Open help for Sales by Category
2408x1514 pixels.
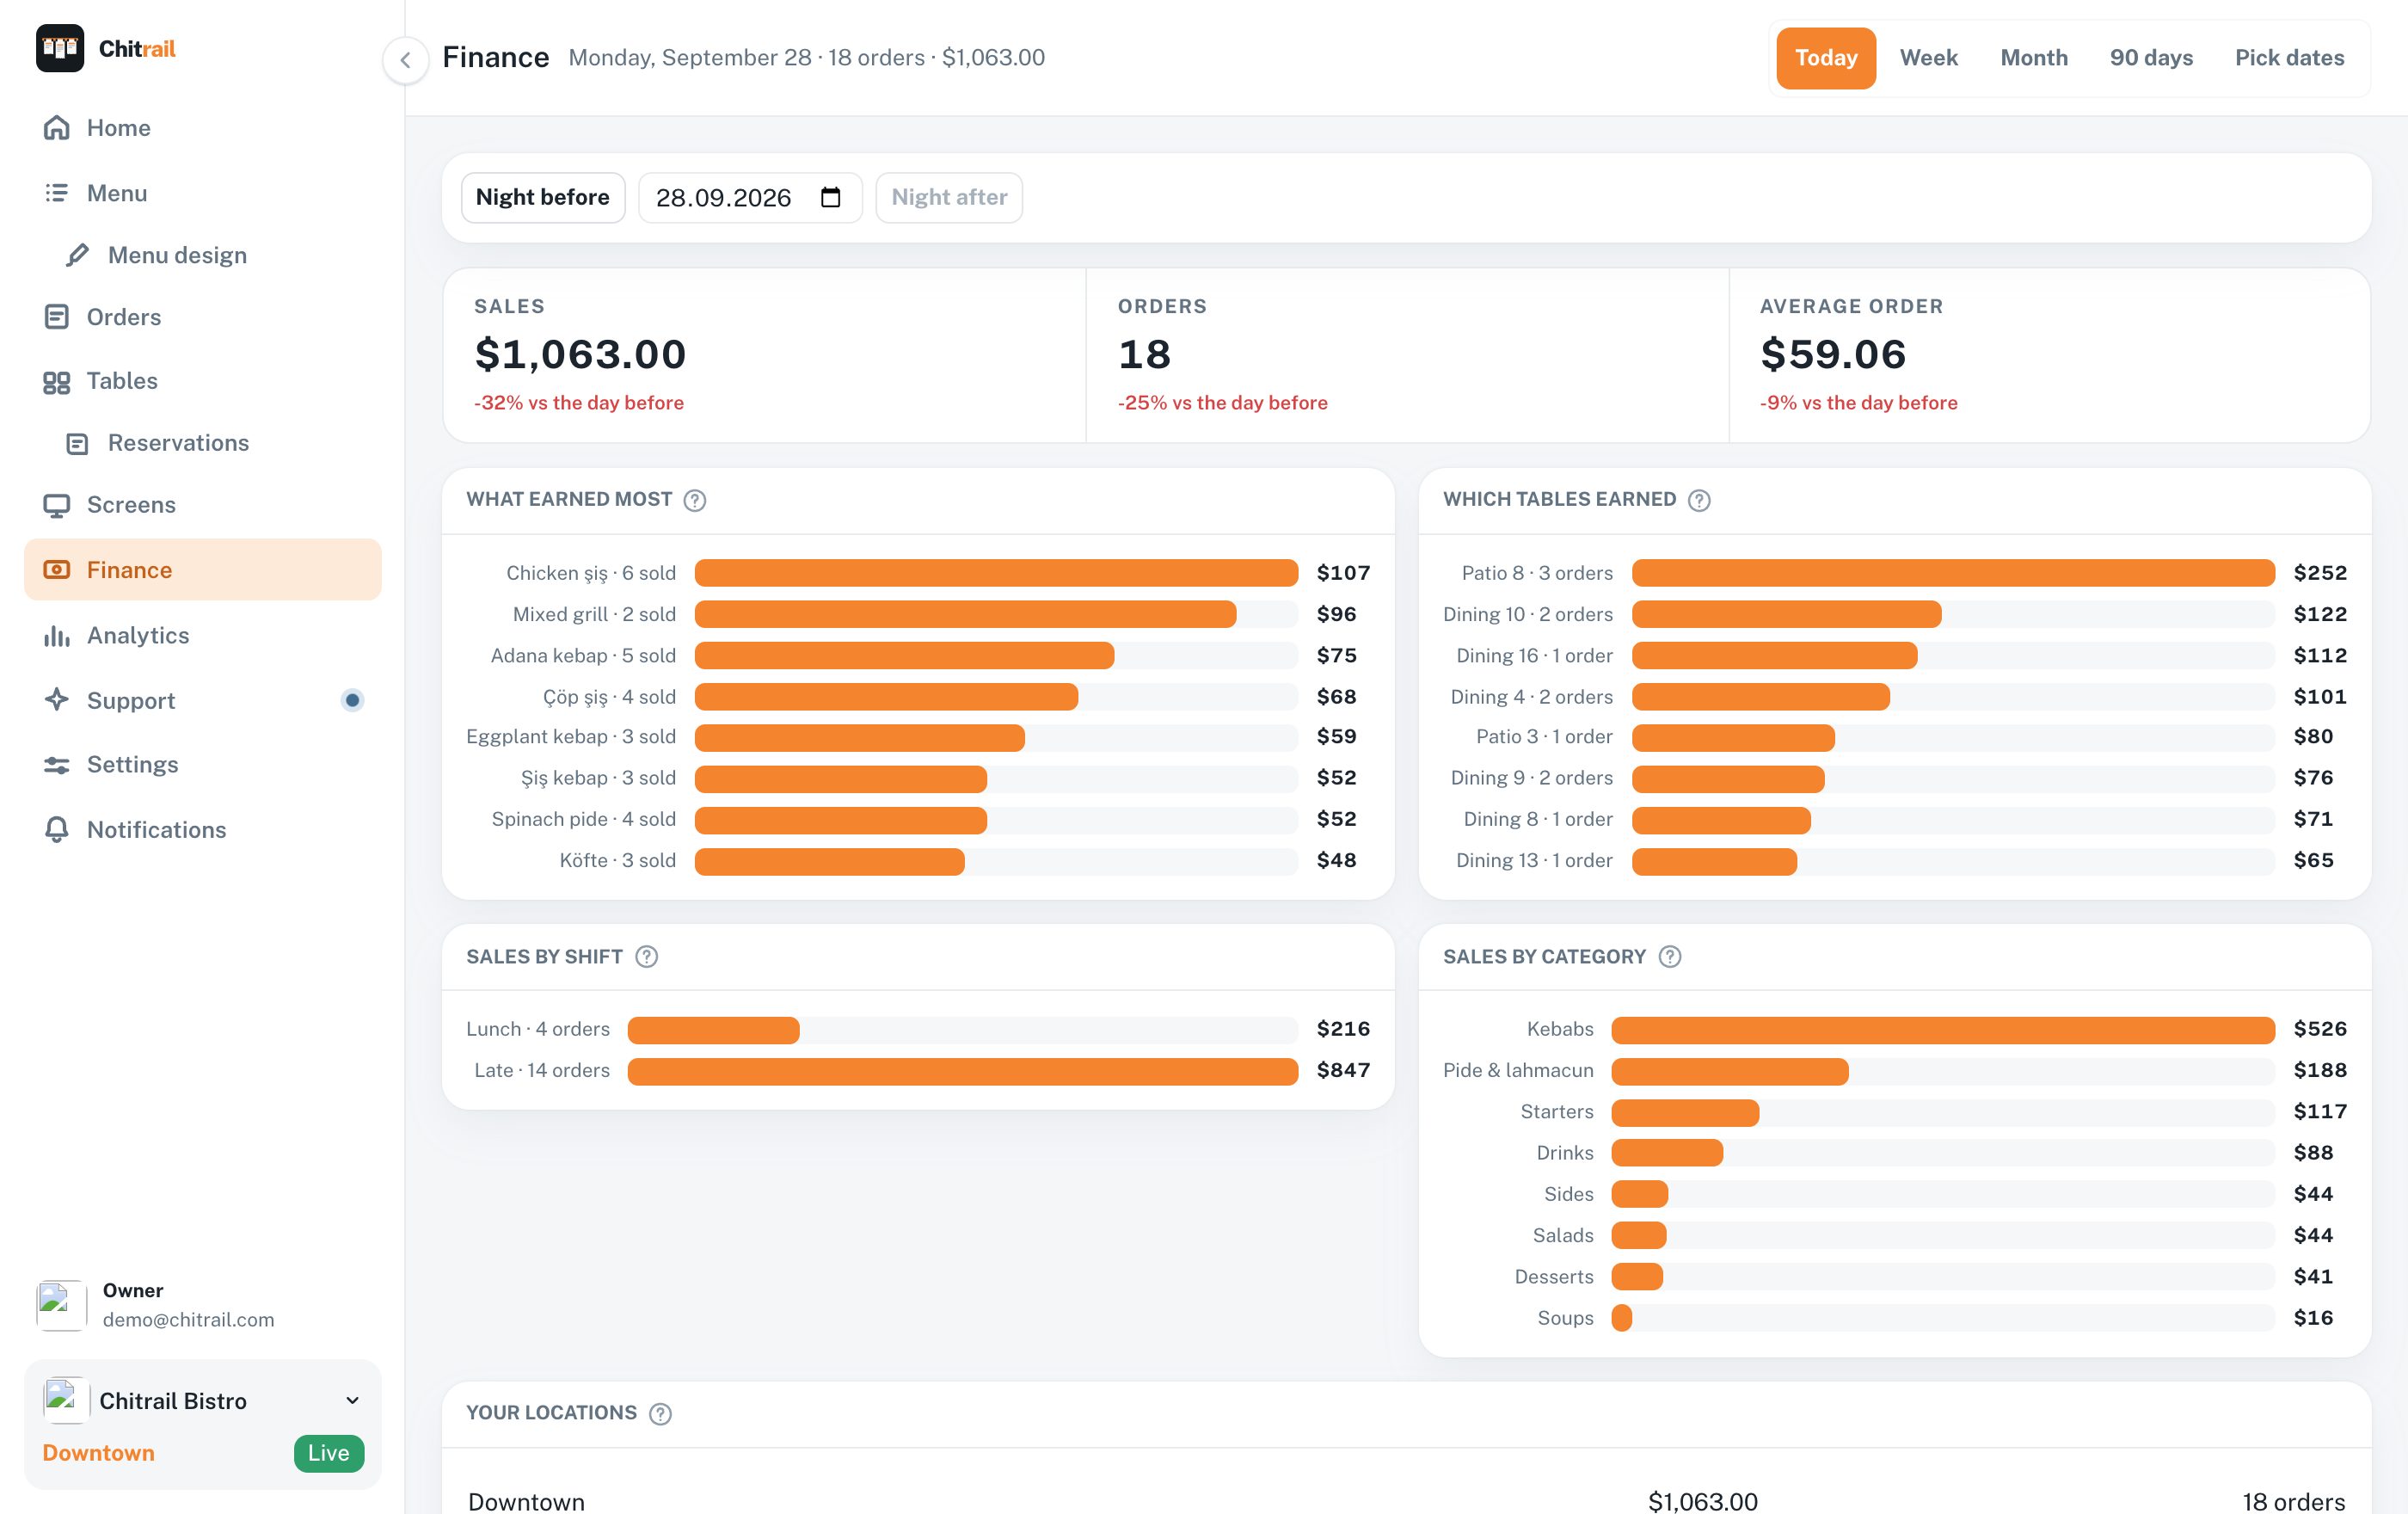click(x=1670, y=957)
